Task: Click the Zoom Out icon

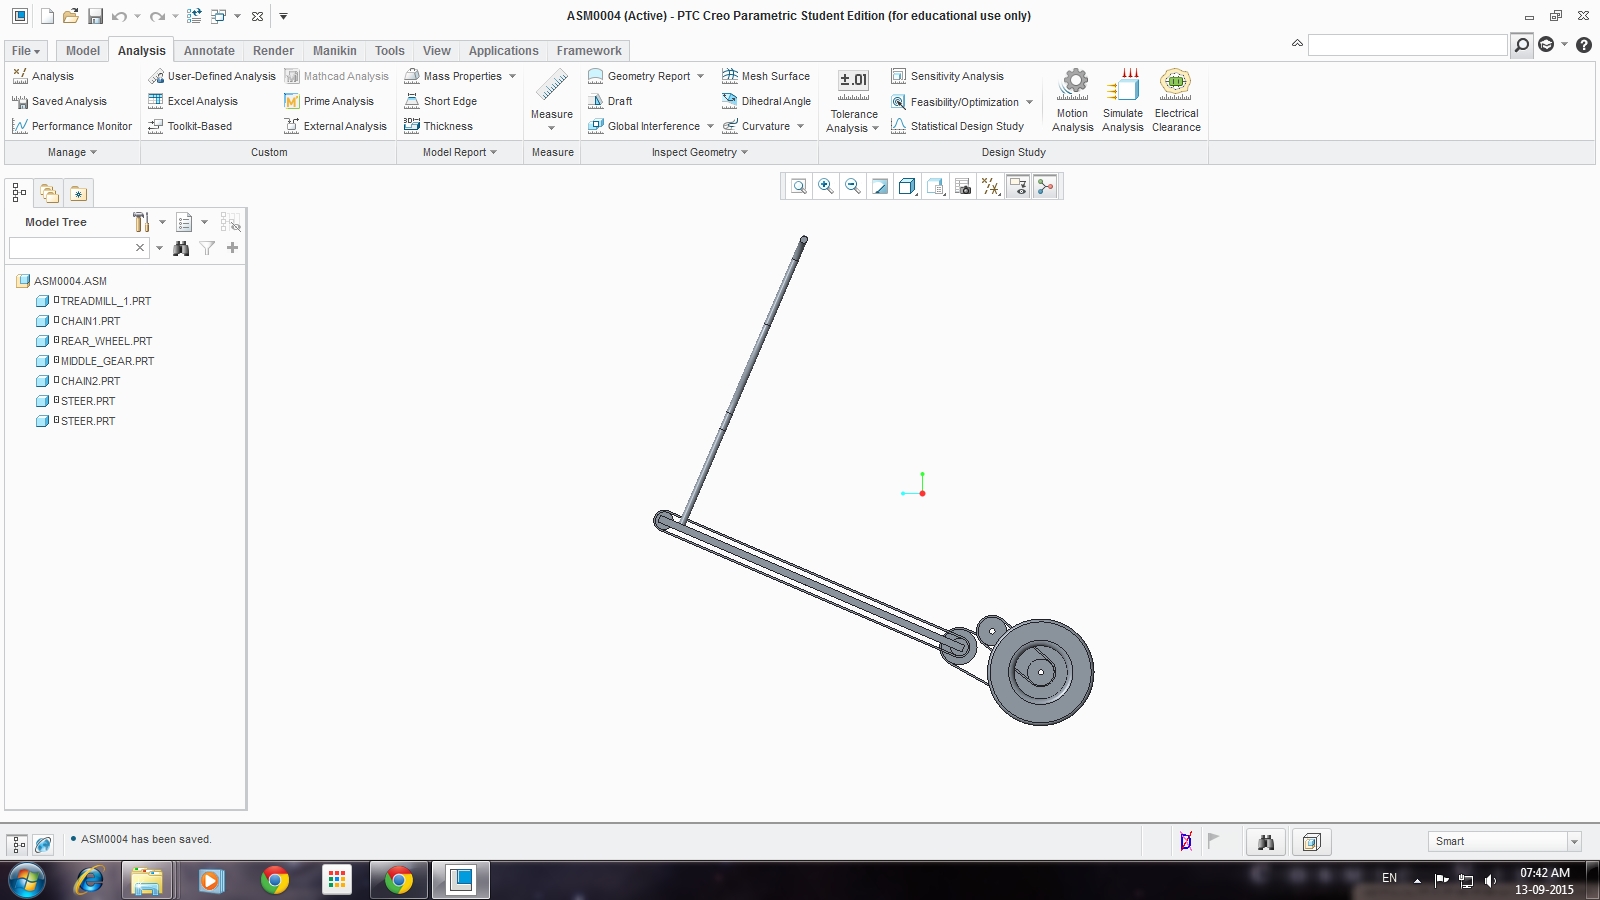Action: tap(852, 186)
